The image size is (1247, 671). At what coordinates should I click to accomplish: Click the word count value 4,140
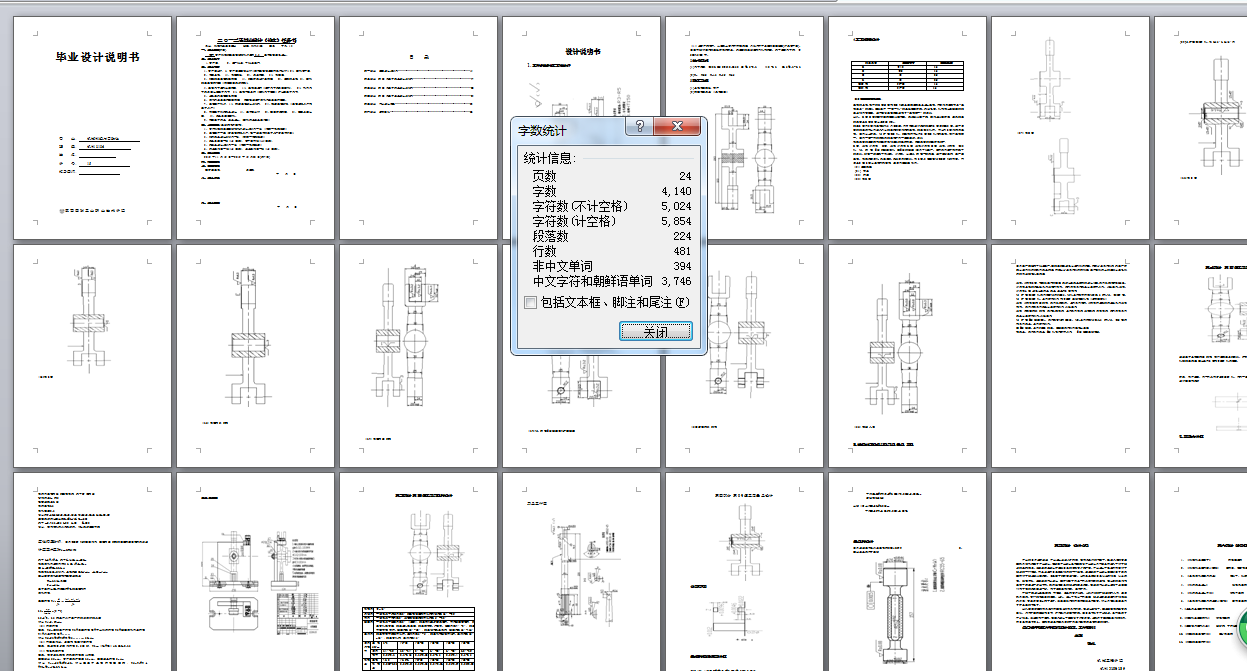pos(676,191)
